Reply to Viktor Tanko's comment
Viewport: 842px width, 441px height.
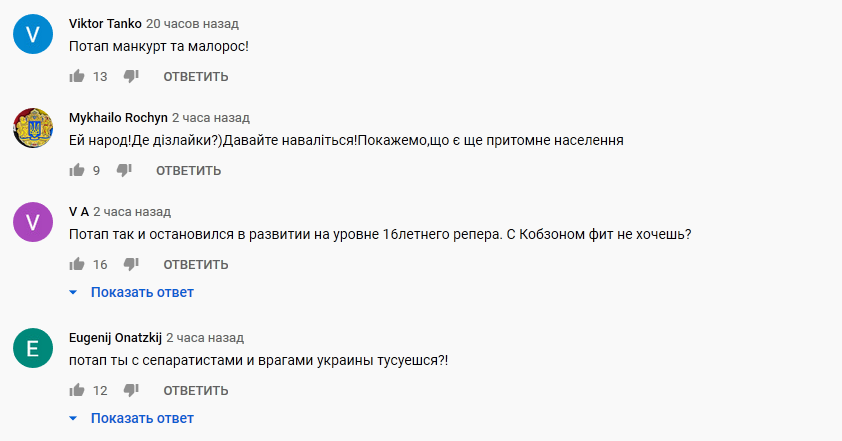(196, 77)
